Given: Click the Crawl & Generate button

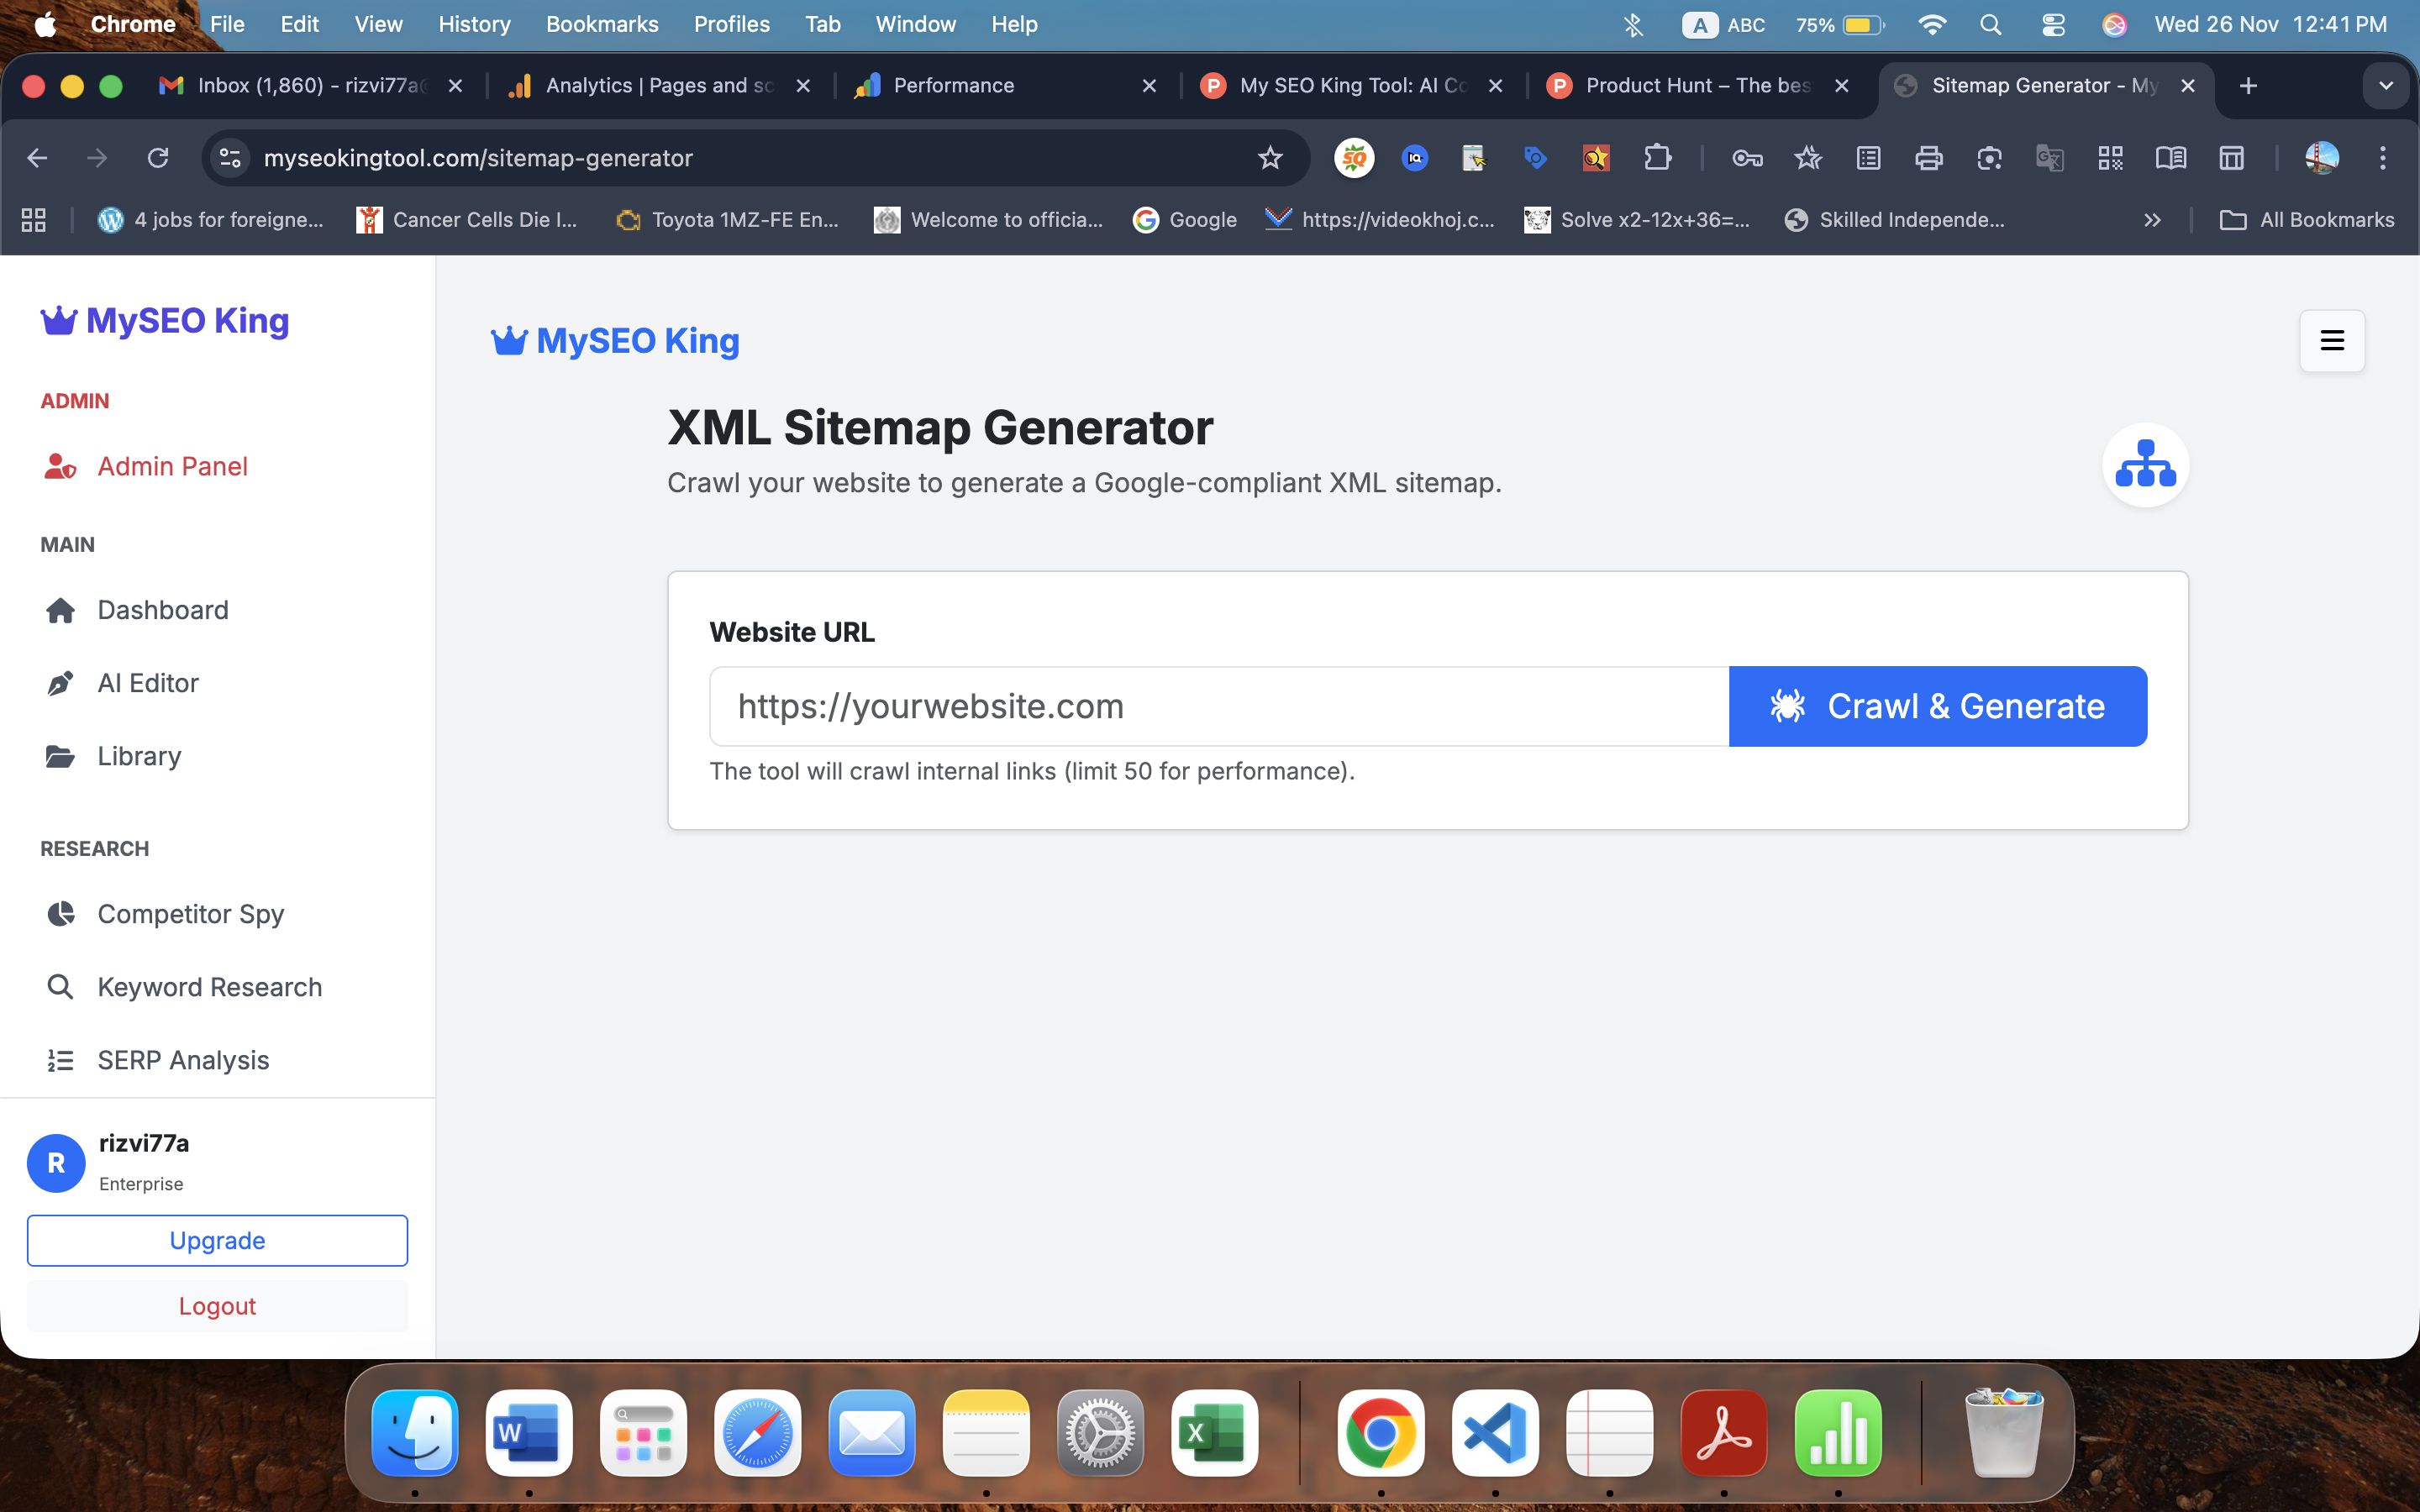Looking at the screenshot, I should (1937, 706).
